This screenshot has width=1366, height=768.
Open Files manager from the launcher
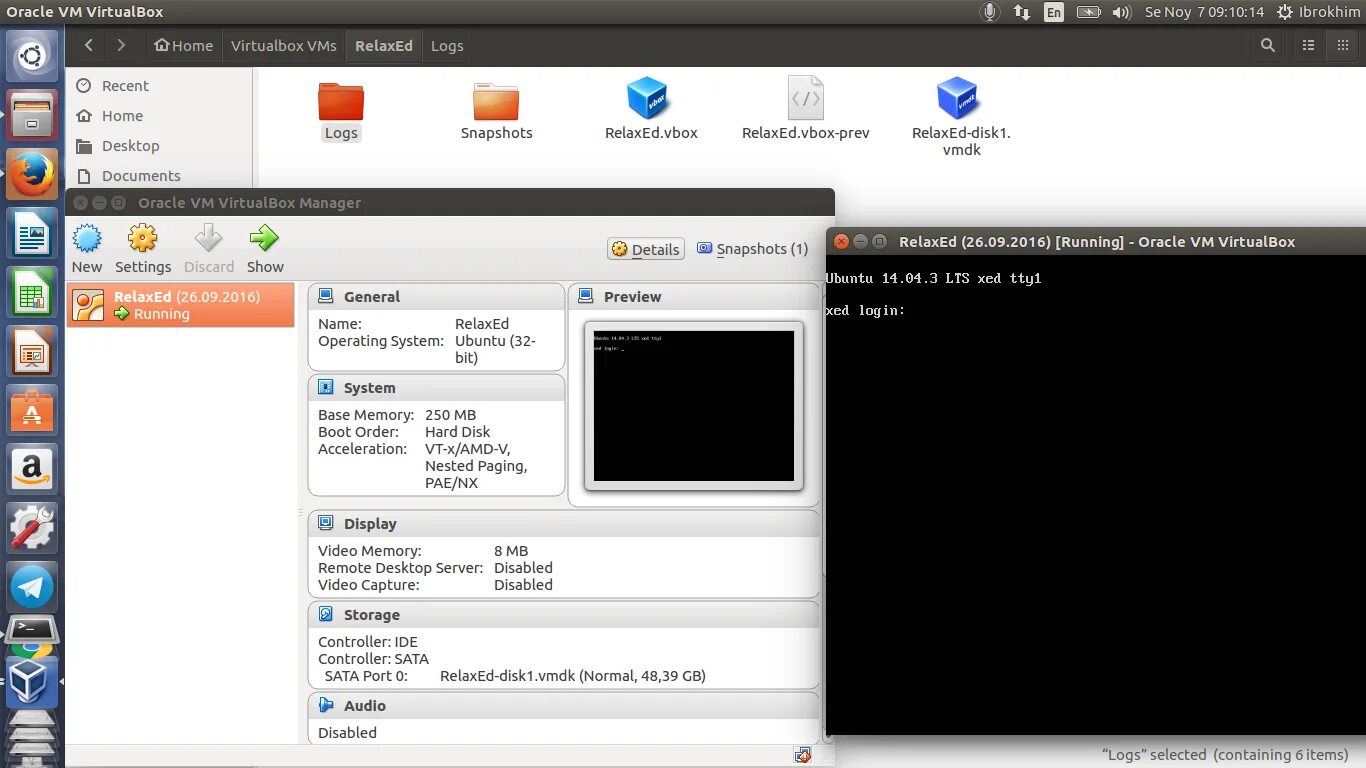32,115
